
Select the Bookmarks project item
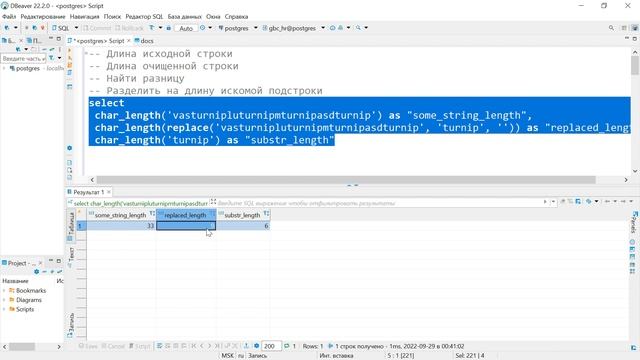tap(28, 291)
